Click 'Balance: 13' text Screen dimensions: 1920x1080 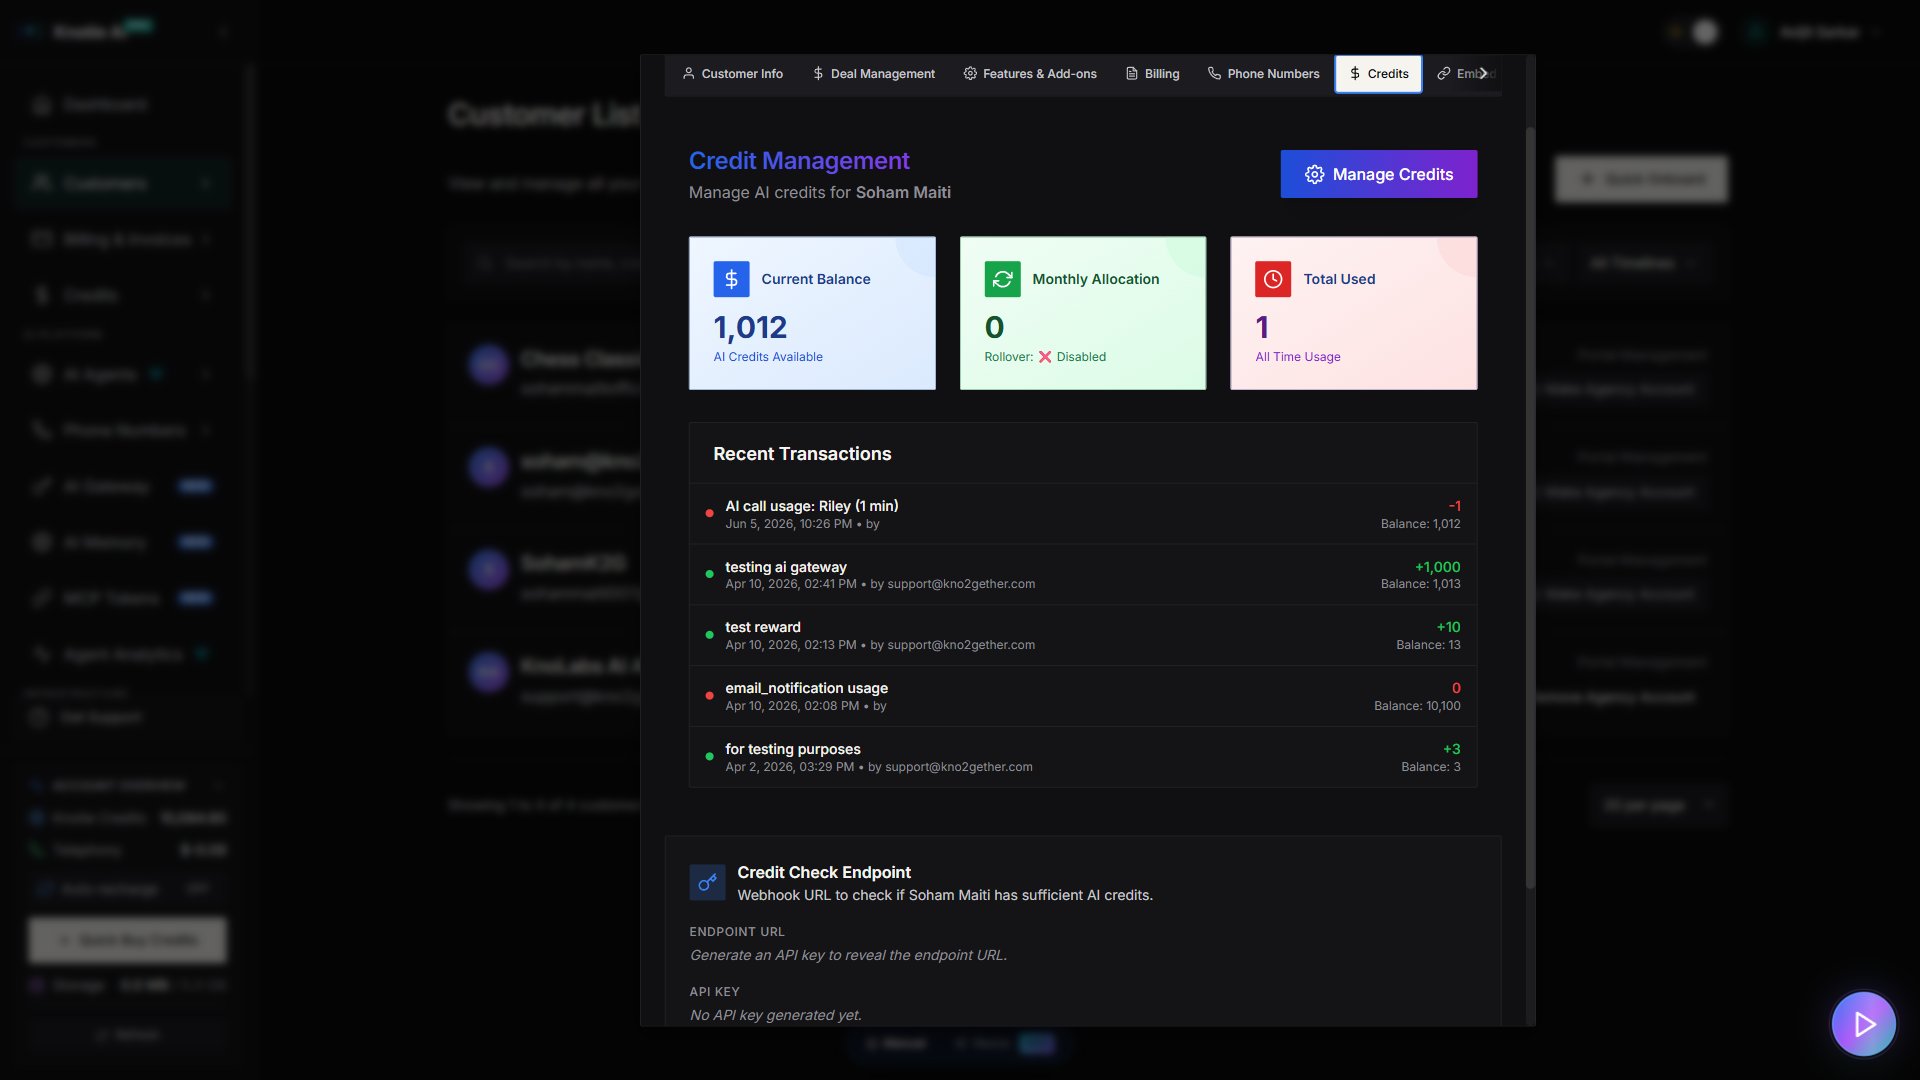[1428, 645]
